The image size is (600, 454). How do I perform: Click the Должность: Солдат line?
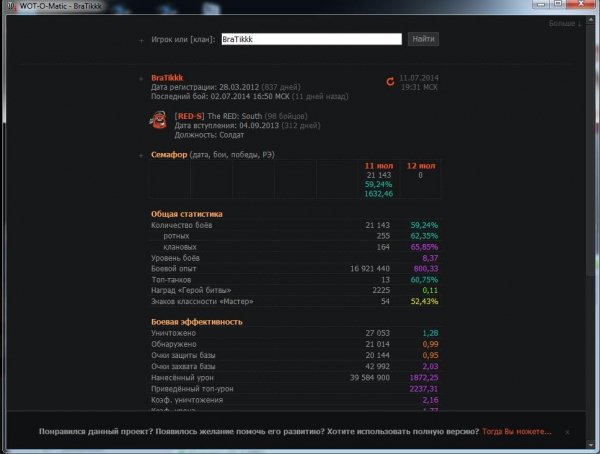(x=209, y=135)
